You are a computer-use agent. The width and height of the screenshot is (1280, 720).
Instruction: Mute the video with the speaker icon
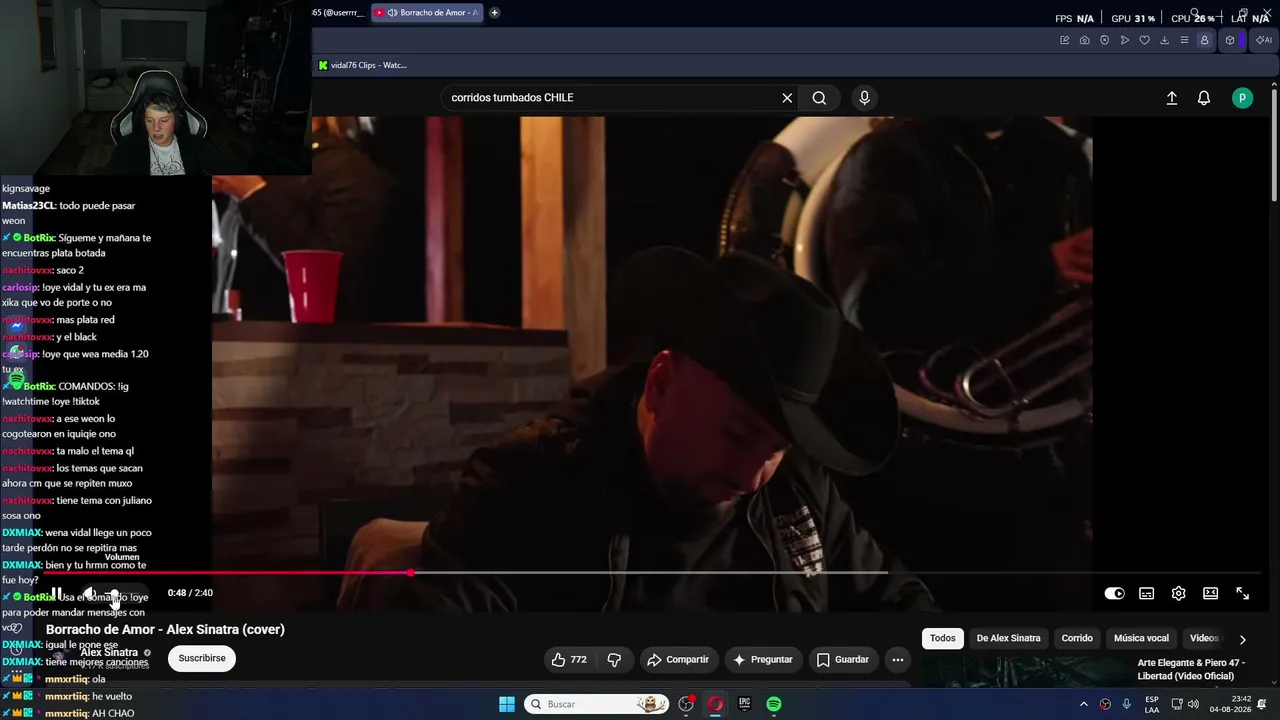(x=90, y=593)
